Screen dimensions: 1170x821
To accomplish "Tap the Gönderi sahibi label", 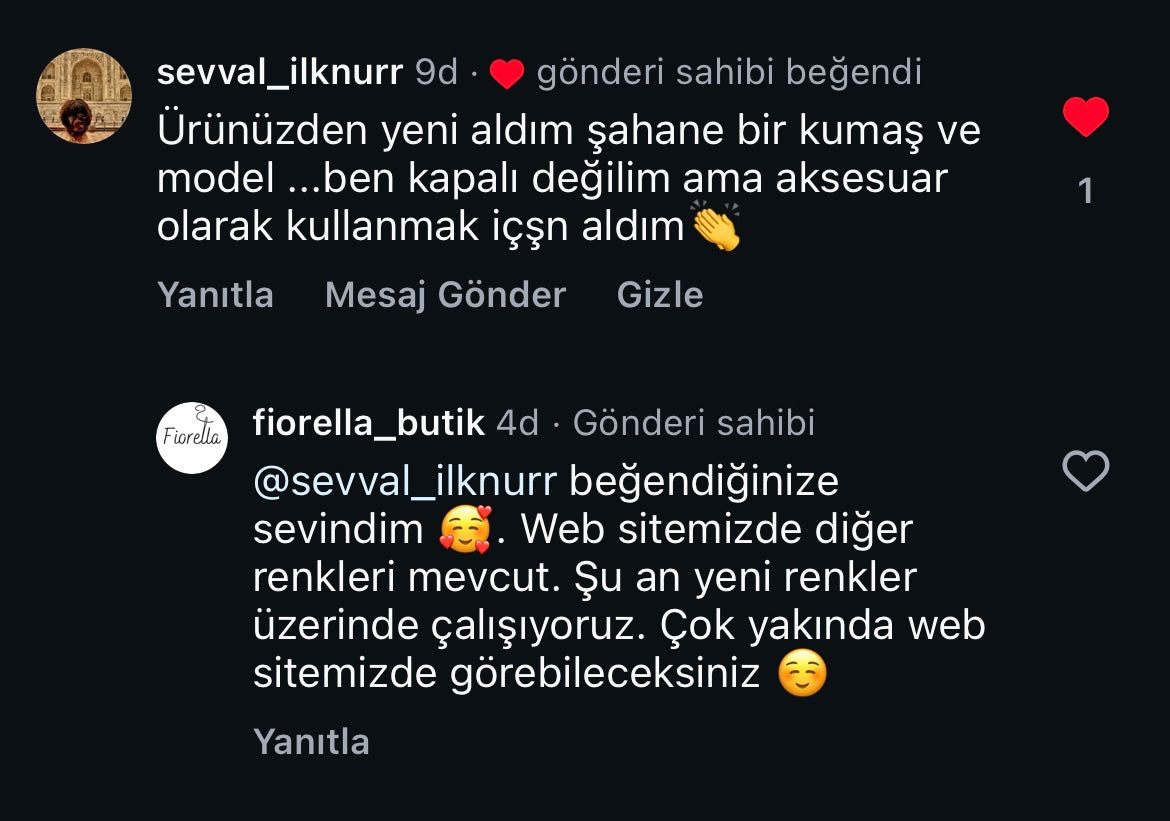I will pos(694,423).
